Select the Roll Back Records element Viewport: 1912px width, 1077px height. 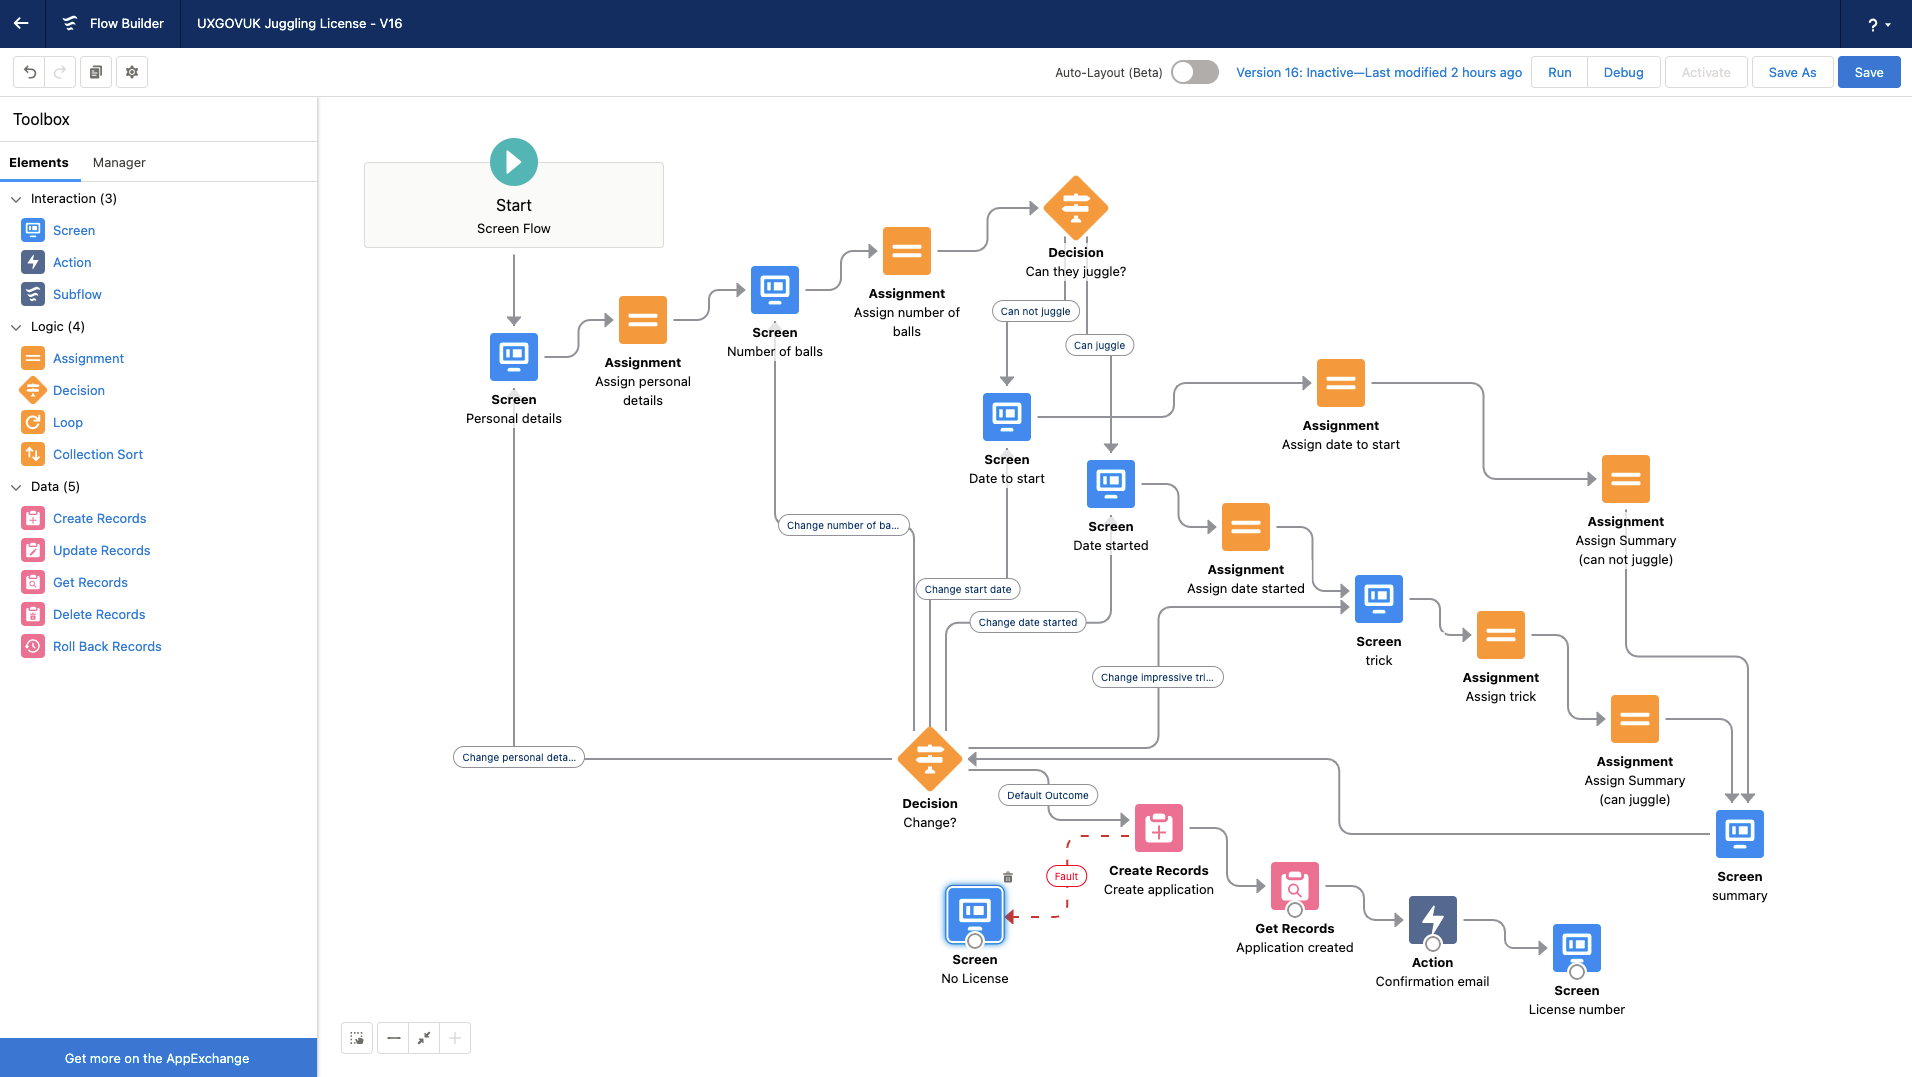tap(107, 646)
